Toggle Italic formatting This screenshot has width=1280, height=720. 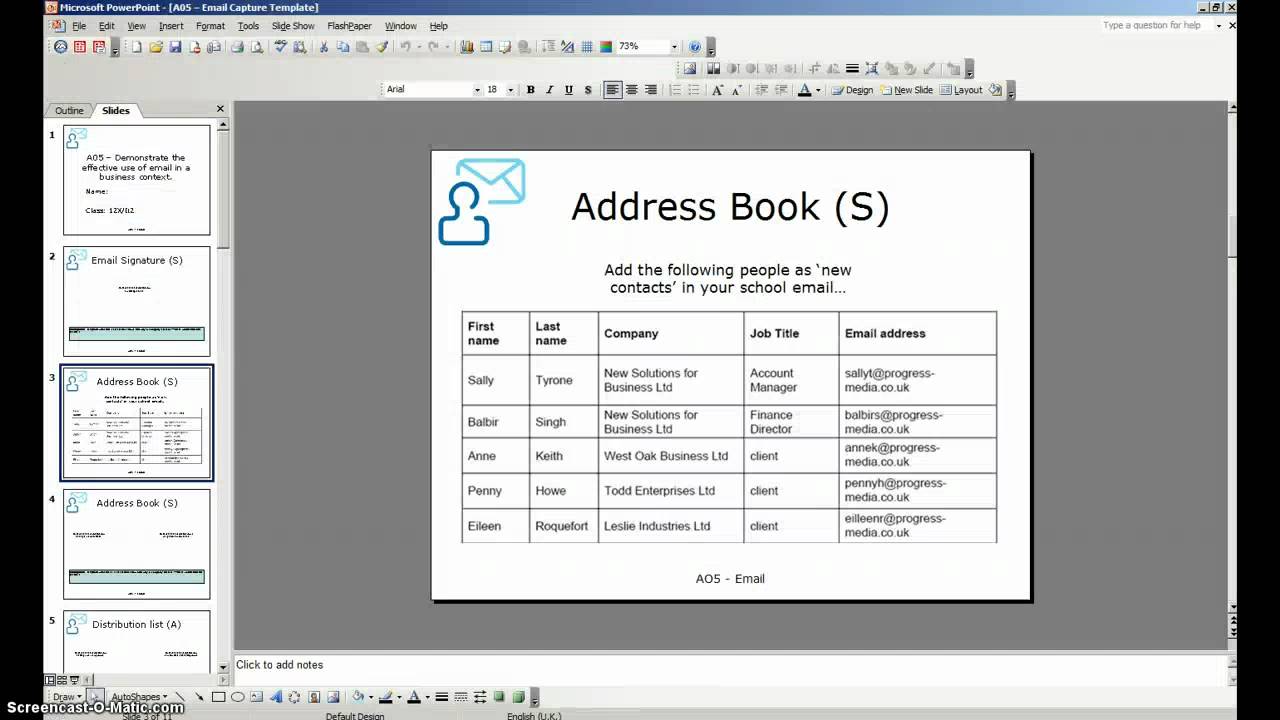(x=550, y=90)
